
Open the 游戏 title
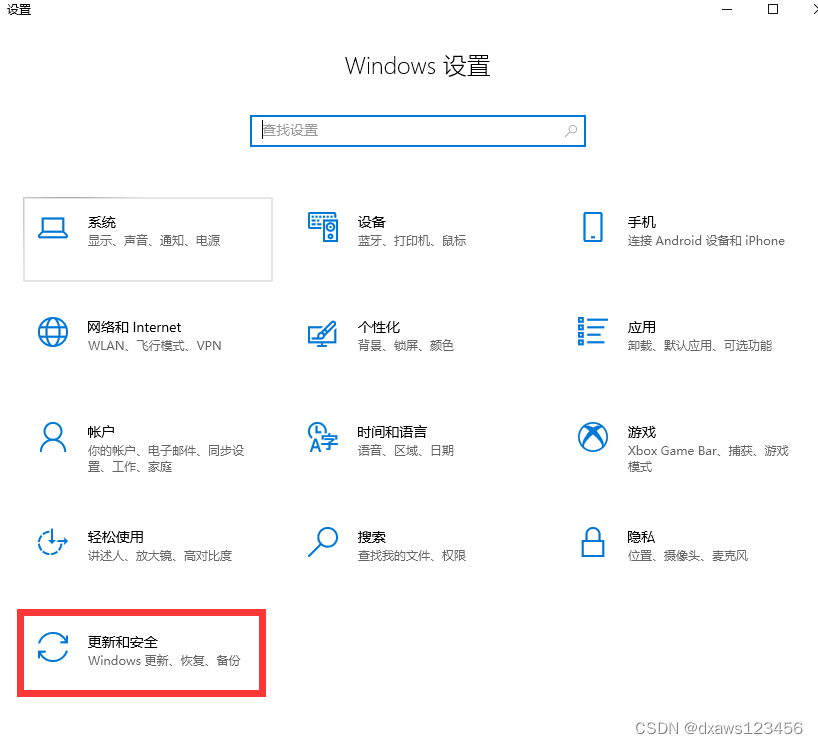pos(642,432)
